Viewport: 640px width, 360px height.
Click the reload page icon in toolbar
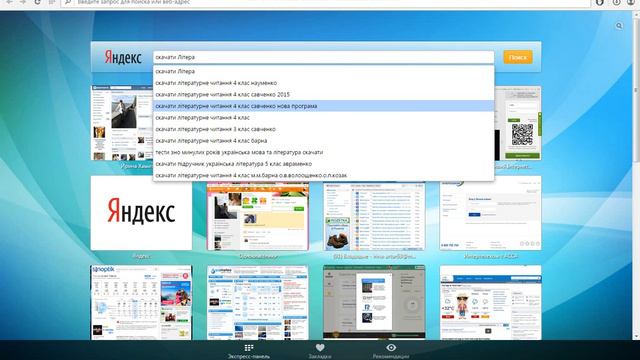point(37,2)
